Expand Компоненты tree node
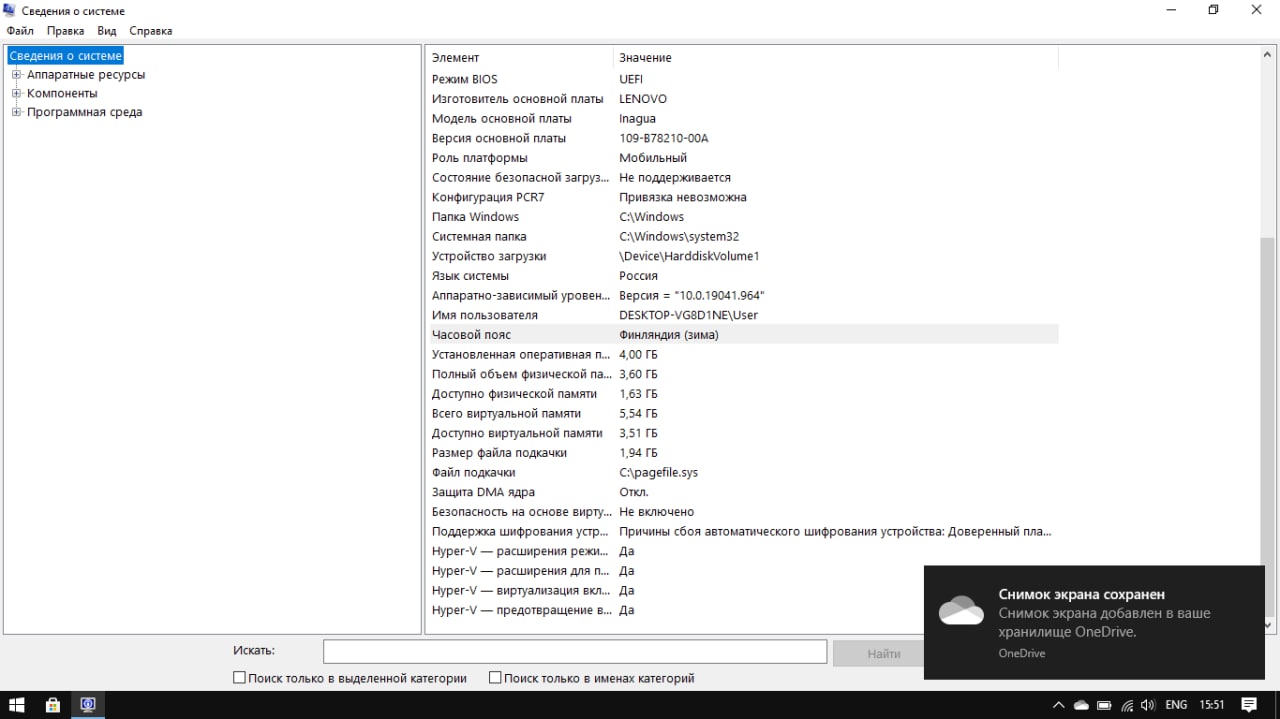1280x719 pixels. coord(16,93)
